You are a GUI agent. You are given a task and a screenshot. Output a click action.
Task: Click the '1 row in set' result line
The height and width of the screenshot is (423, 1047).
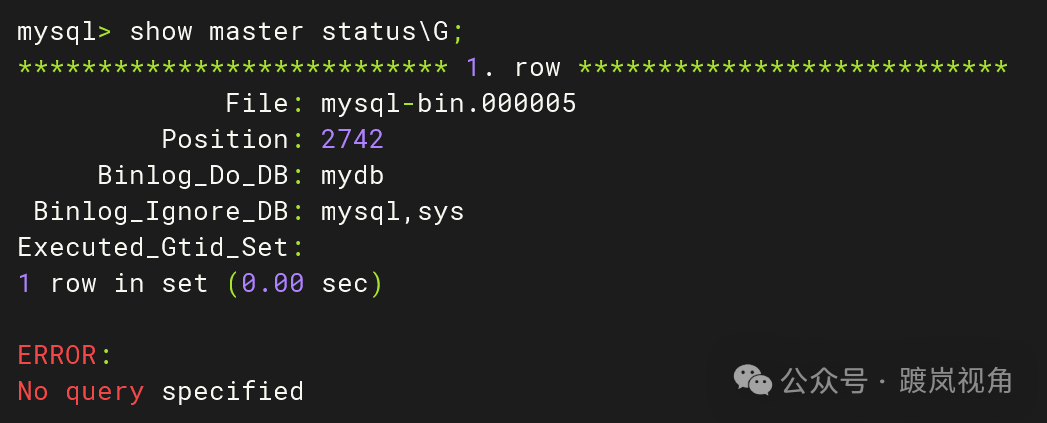point(113,284)
